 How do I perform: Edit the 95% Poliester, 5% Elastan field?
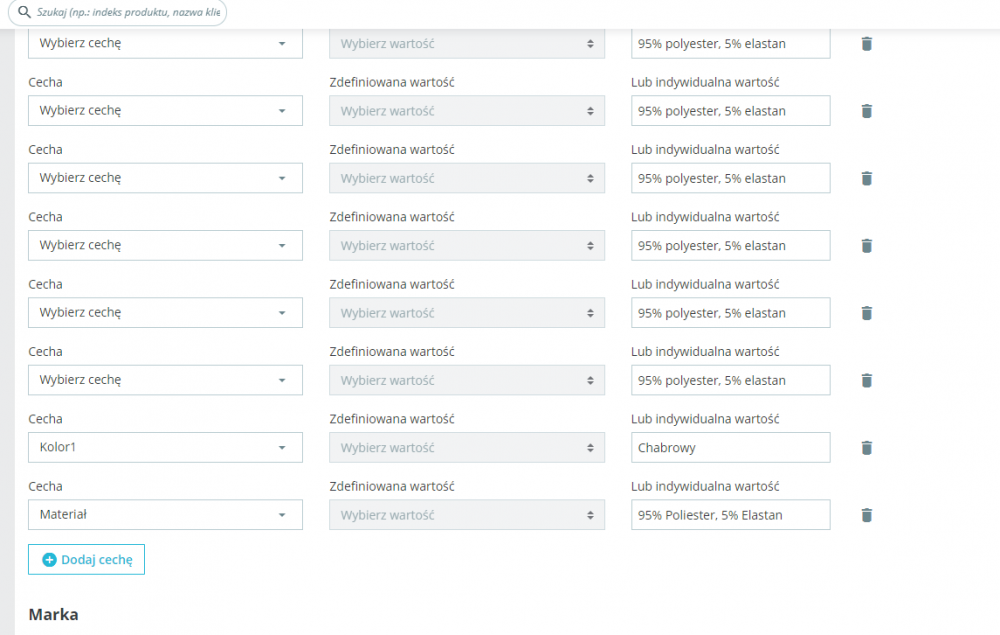point(730,515)
